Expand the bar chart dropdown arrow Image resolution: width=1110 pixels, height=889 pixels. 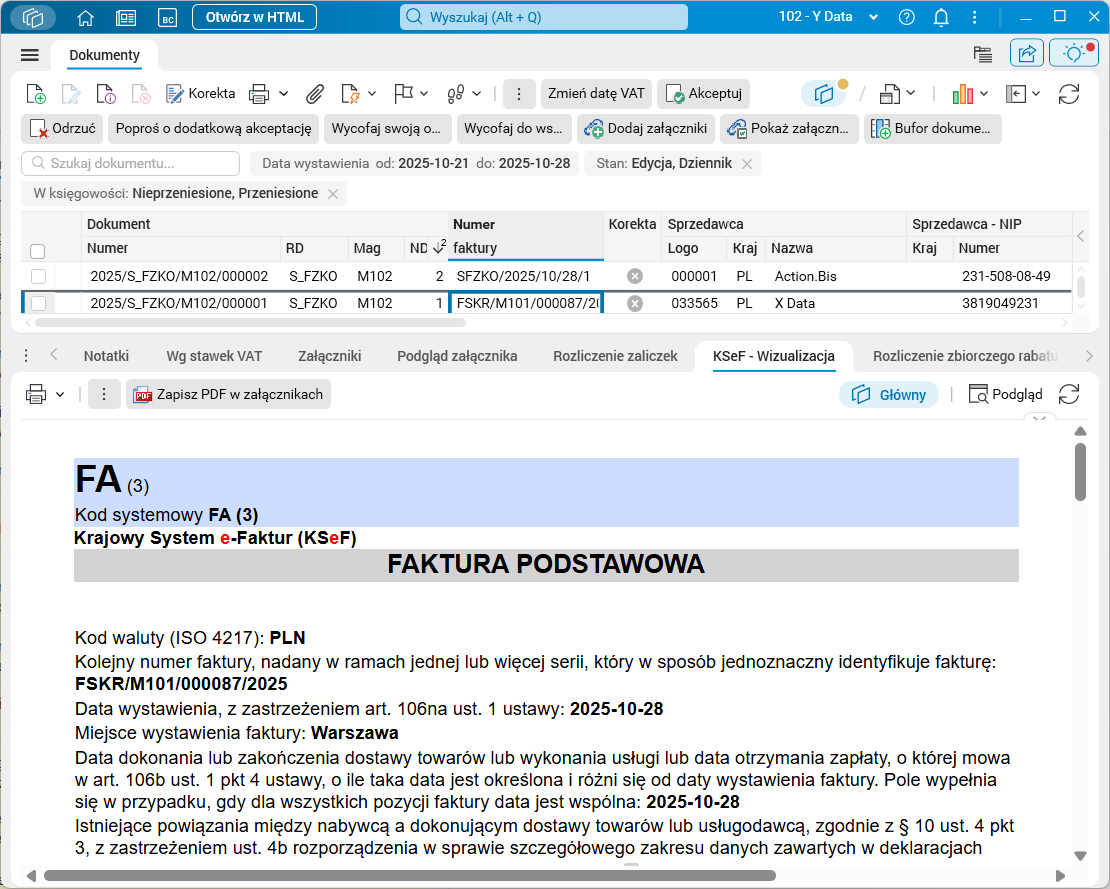[984, 93]
